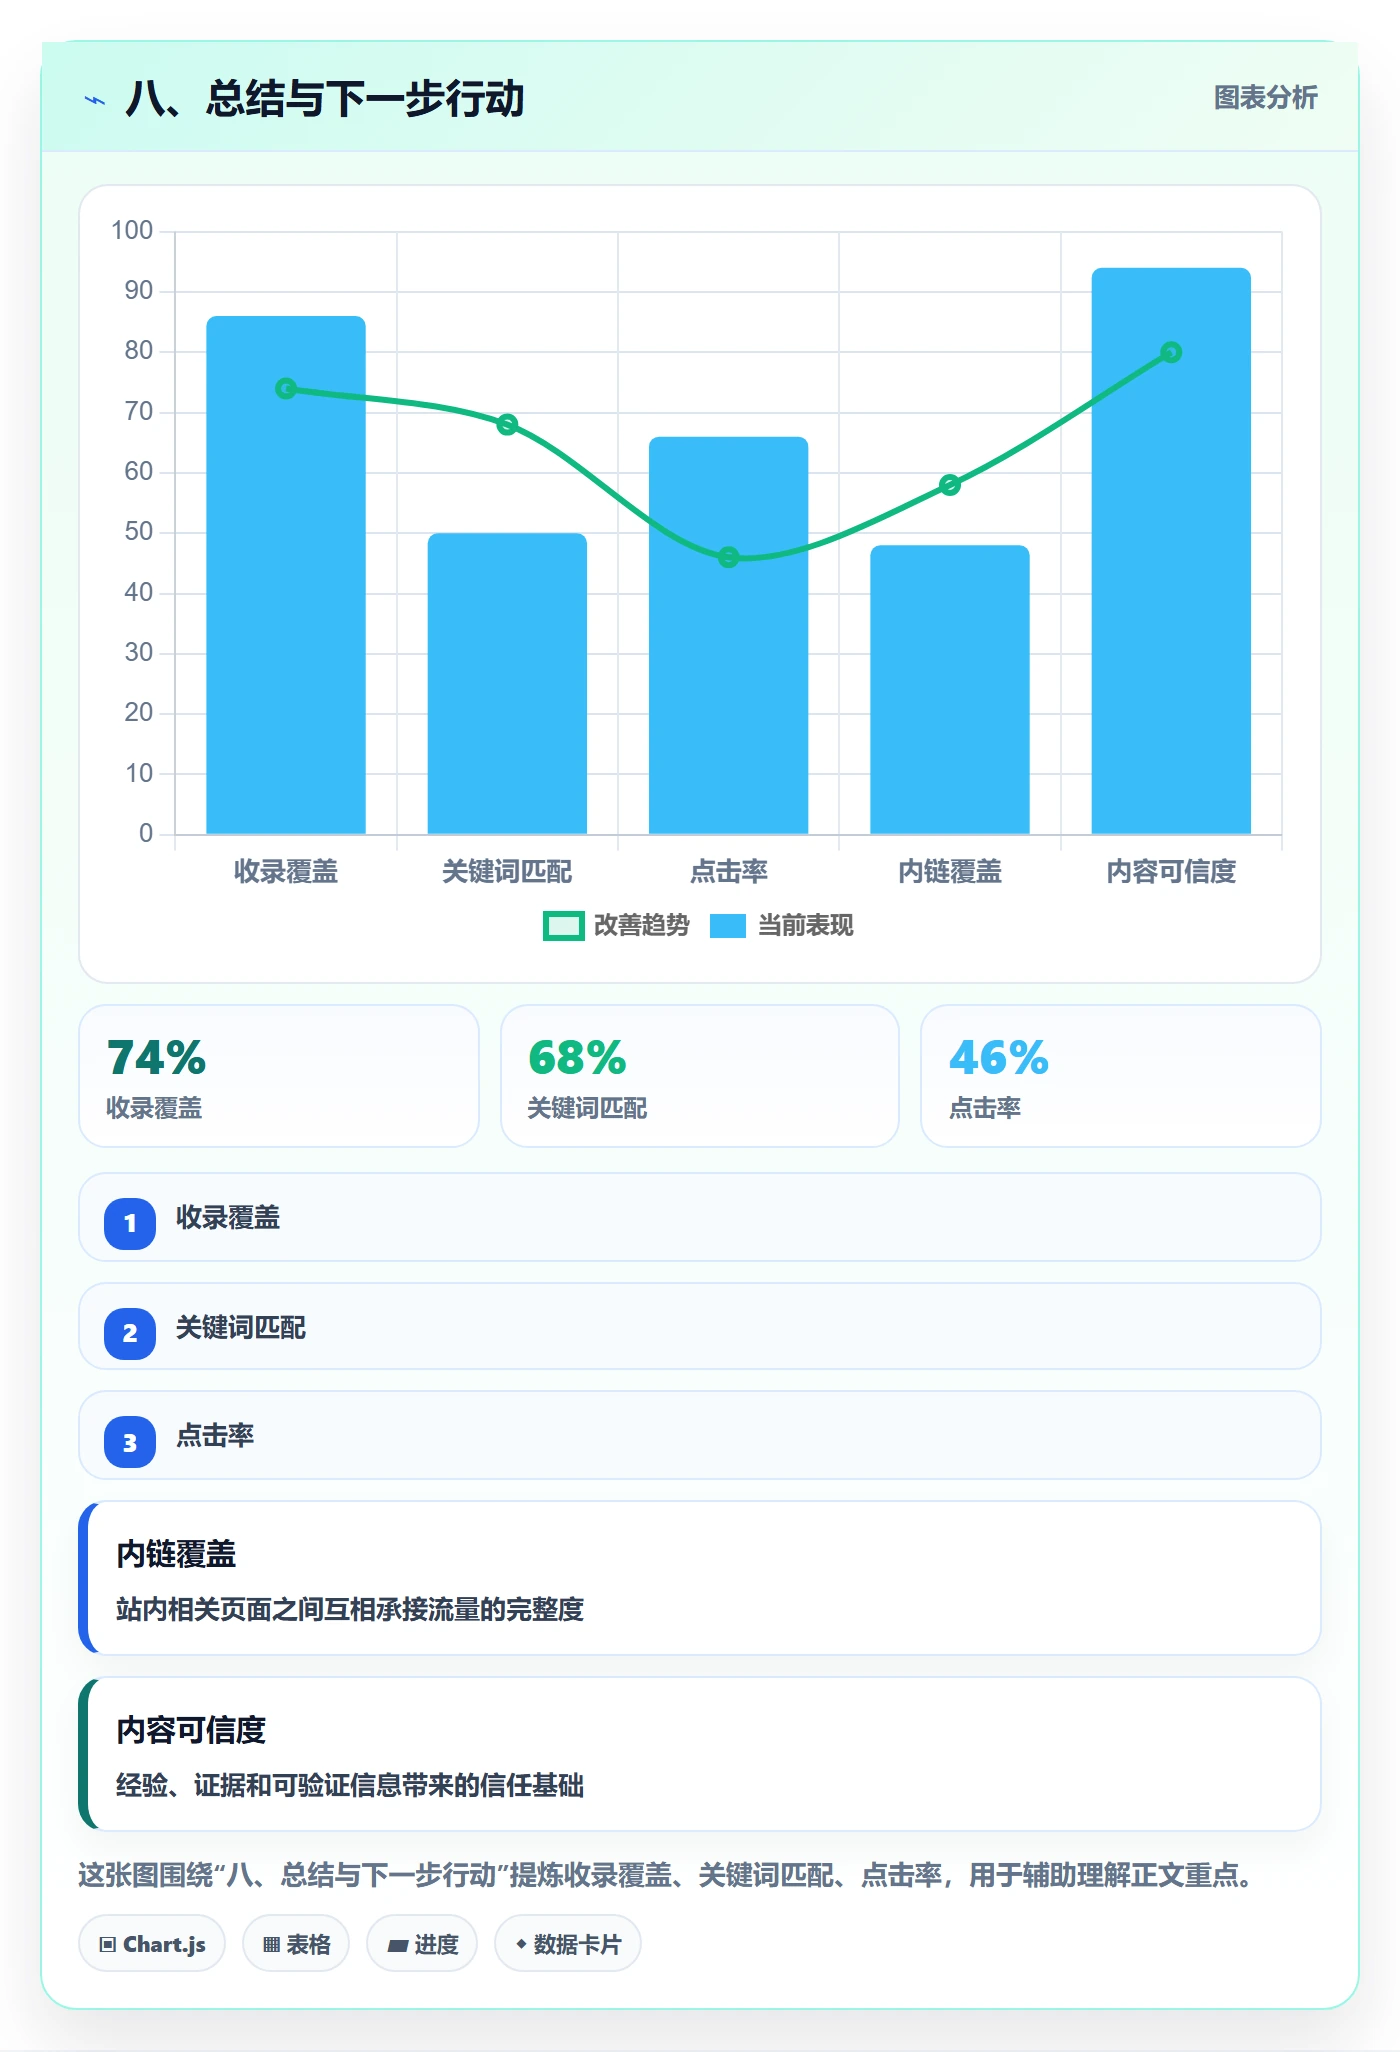Image resolution: width=1400 pixels, height=2052 pixels.
Task: Click trend line point above 关键词匹配
Action: [x=507, y=424]
